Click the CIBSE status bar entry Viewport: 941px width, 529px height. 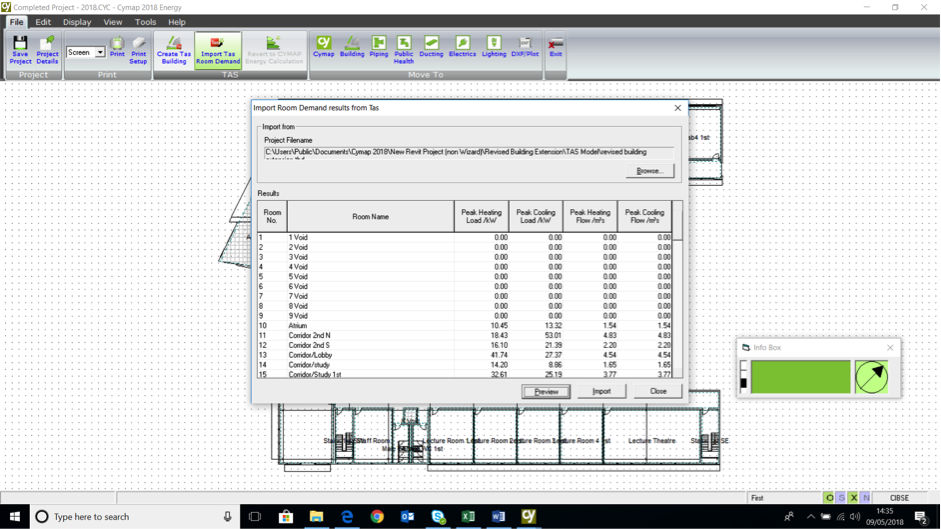[x=899, y=498]
